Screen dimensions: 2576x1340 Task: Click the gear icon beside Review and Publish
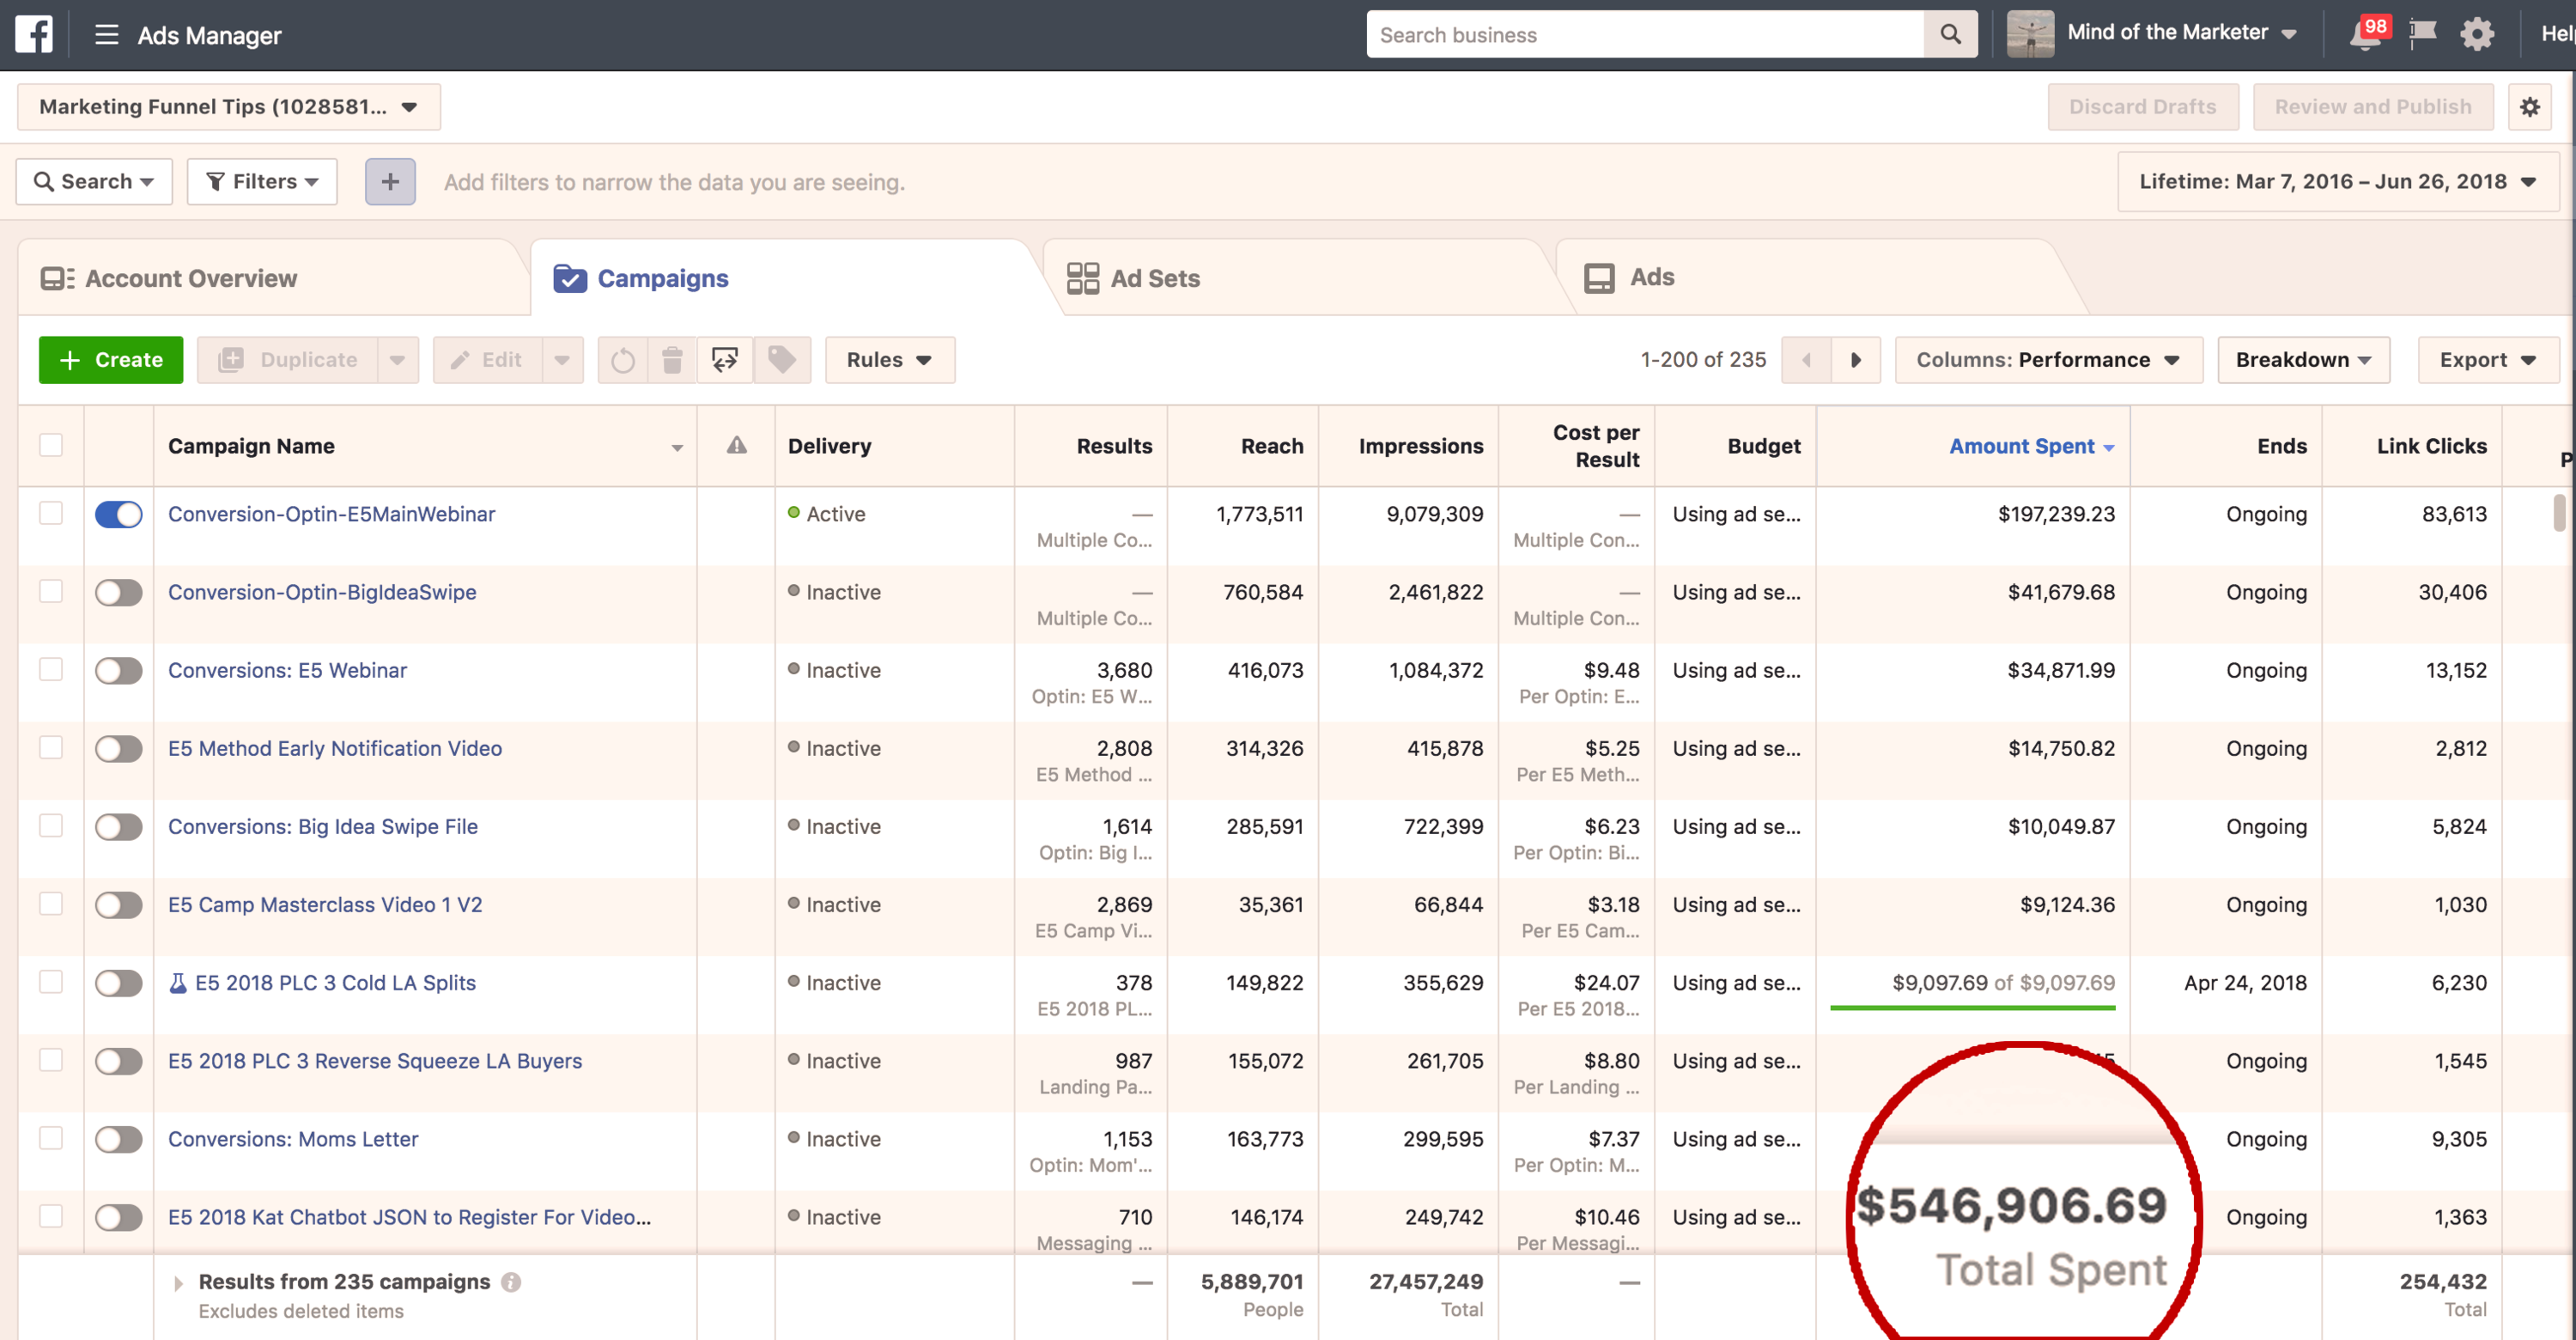click(2530, 107)
